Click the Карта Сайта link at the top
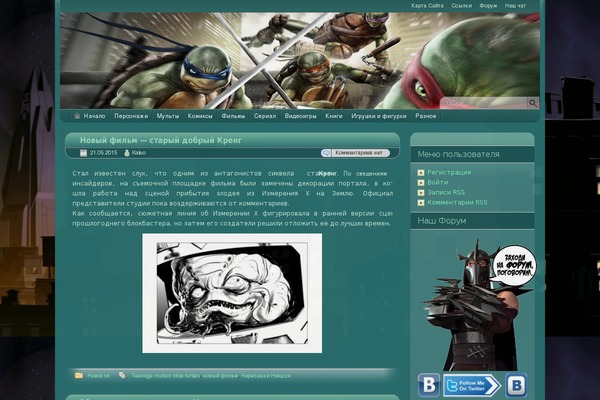The image size is (600, 400). (x=427, y=6)
